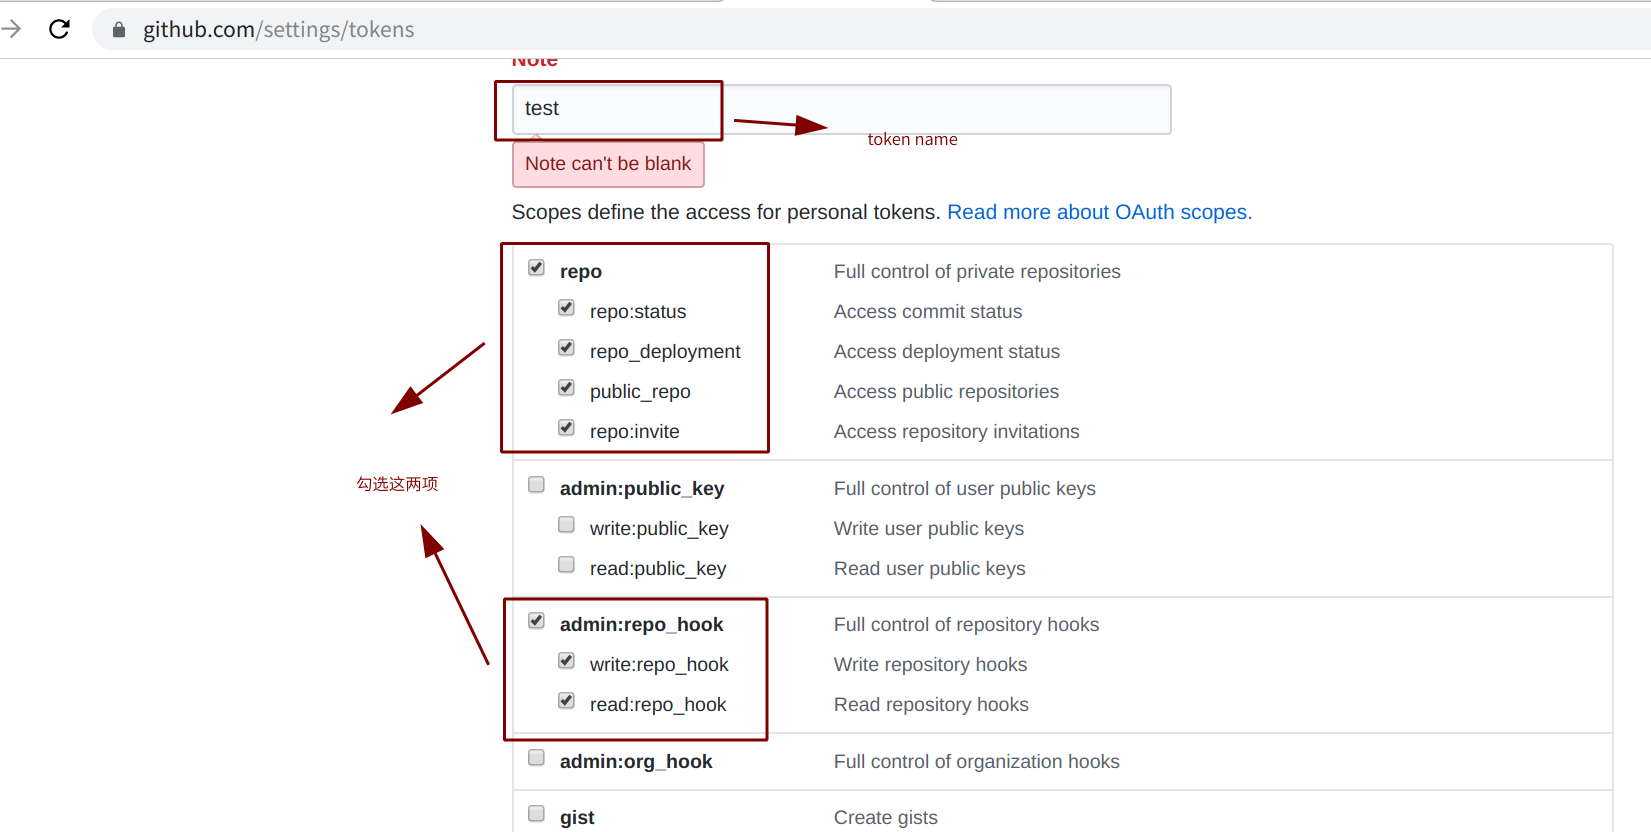Viewport: 1651px width, 832px height.
Task: Uncheck the admin:repo_hook checkbox
Action: (x=537, y=621)
